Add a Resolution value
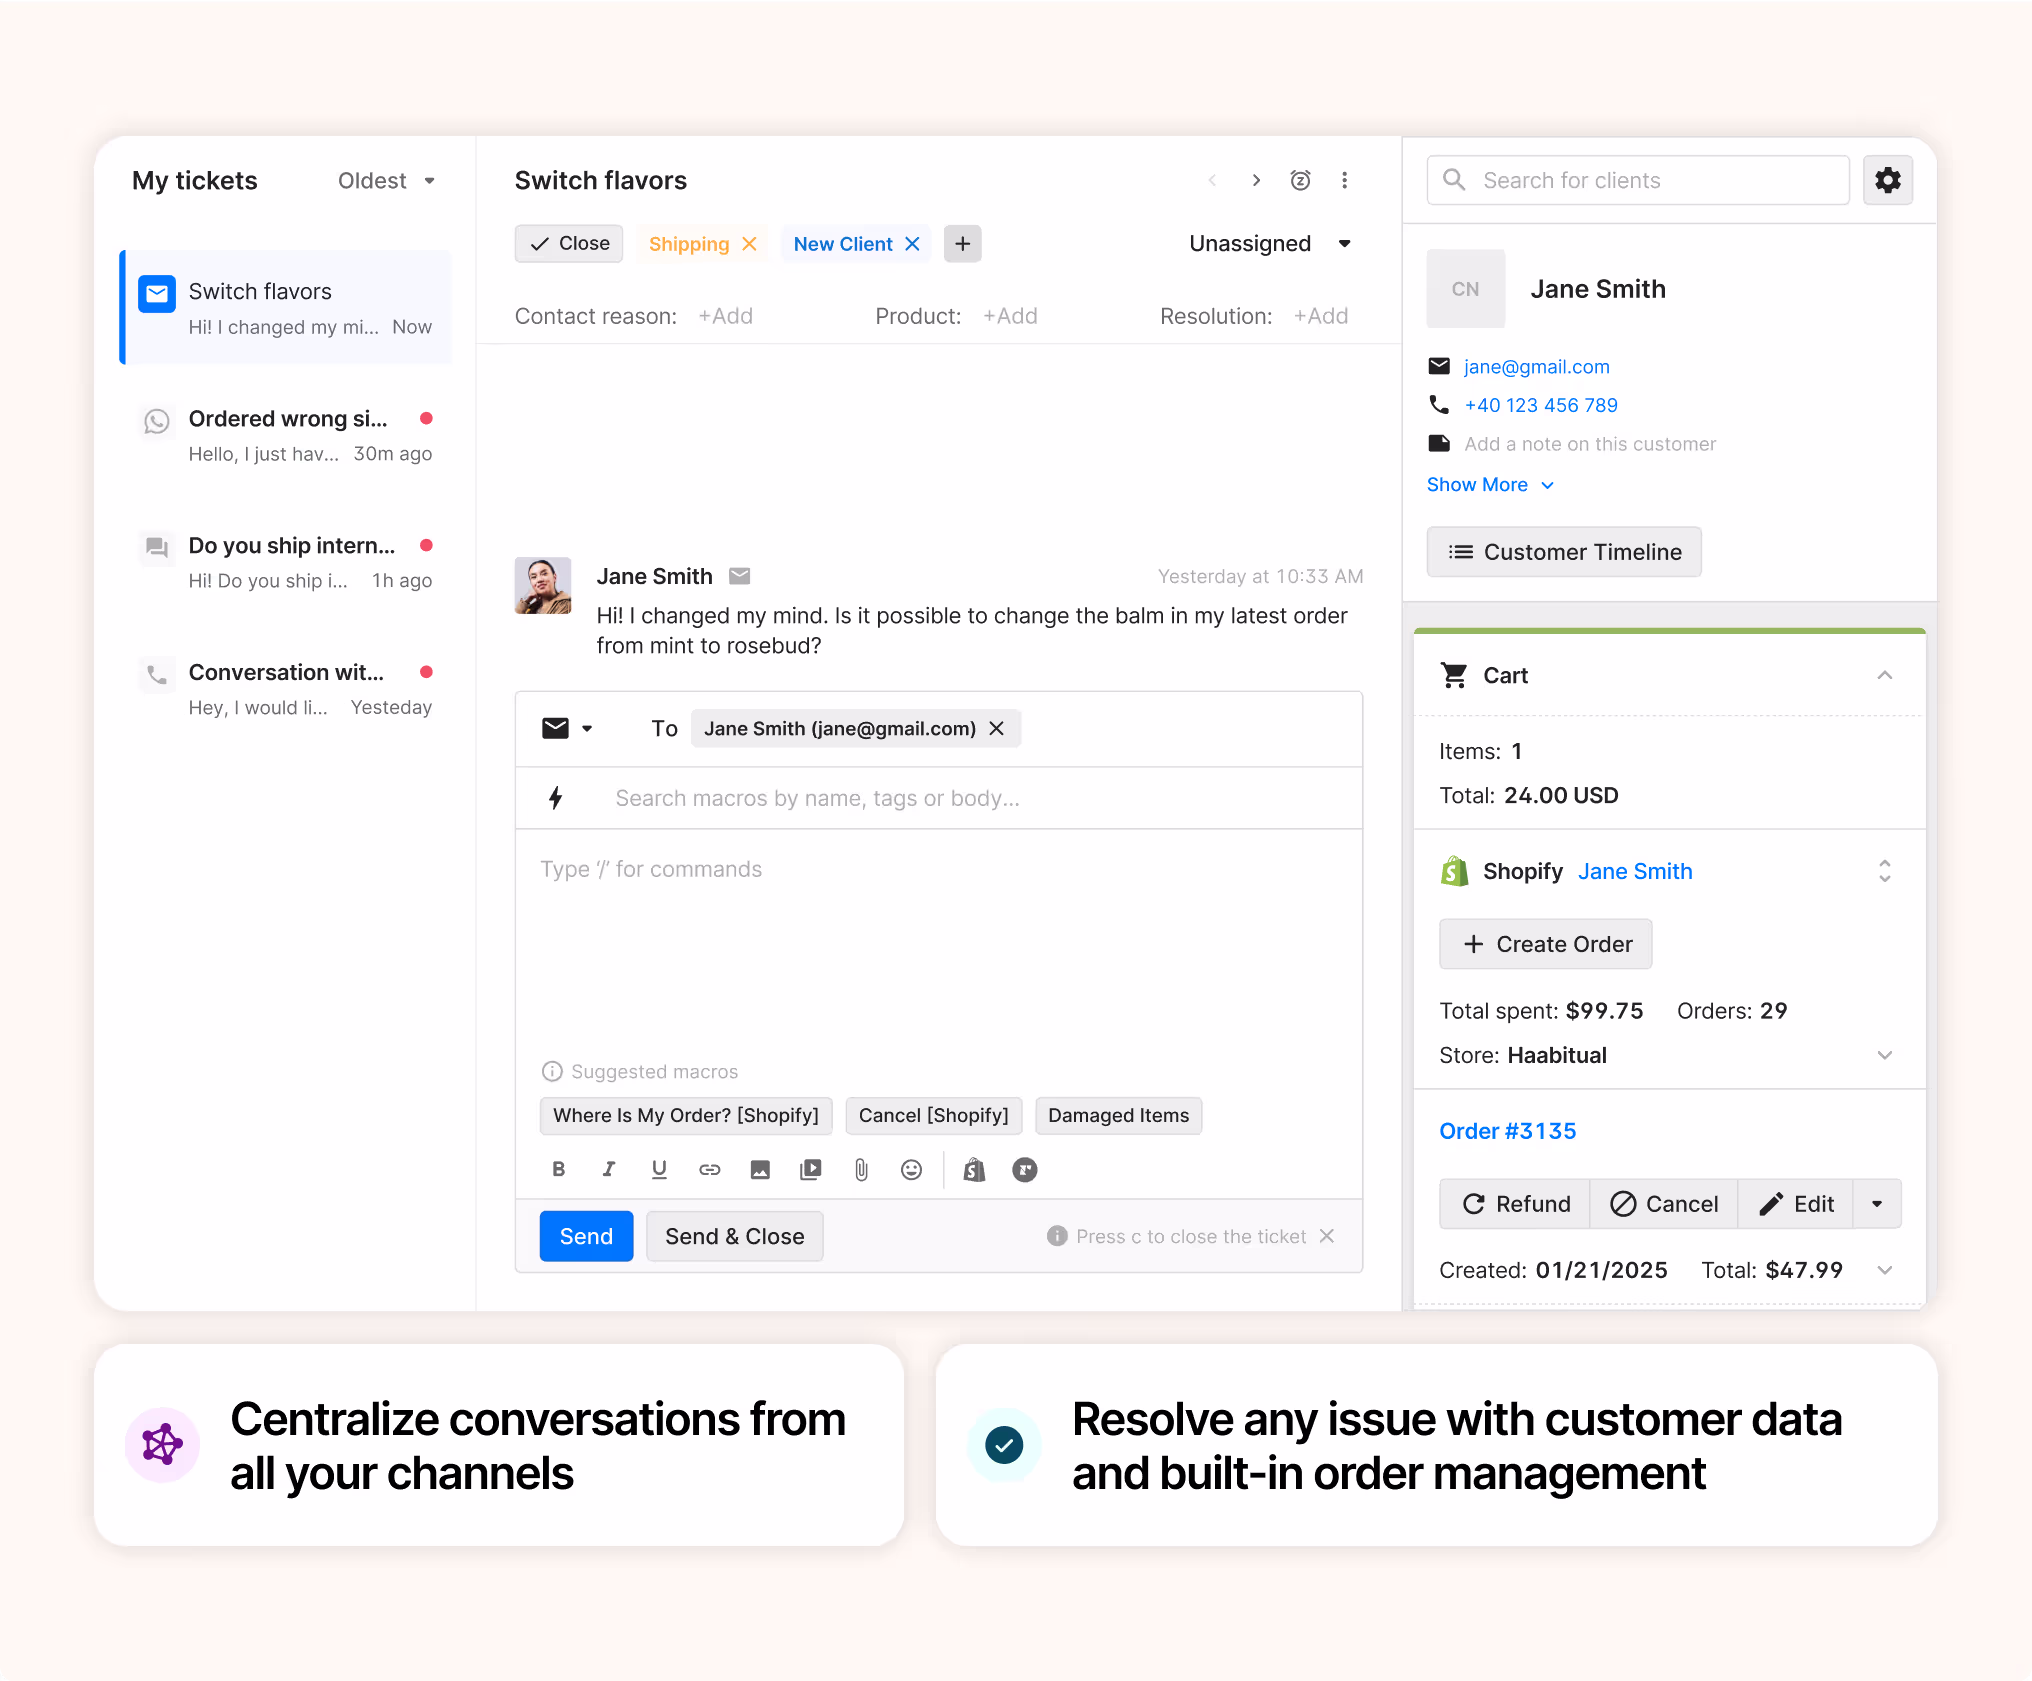The width and height of the screenshot is (2032, 1681). (1321, 316)
